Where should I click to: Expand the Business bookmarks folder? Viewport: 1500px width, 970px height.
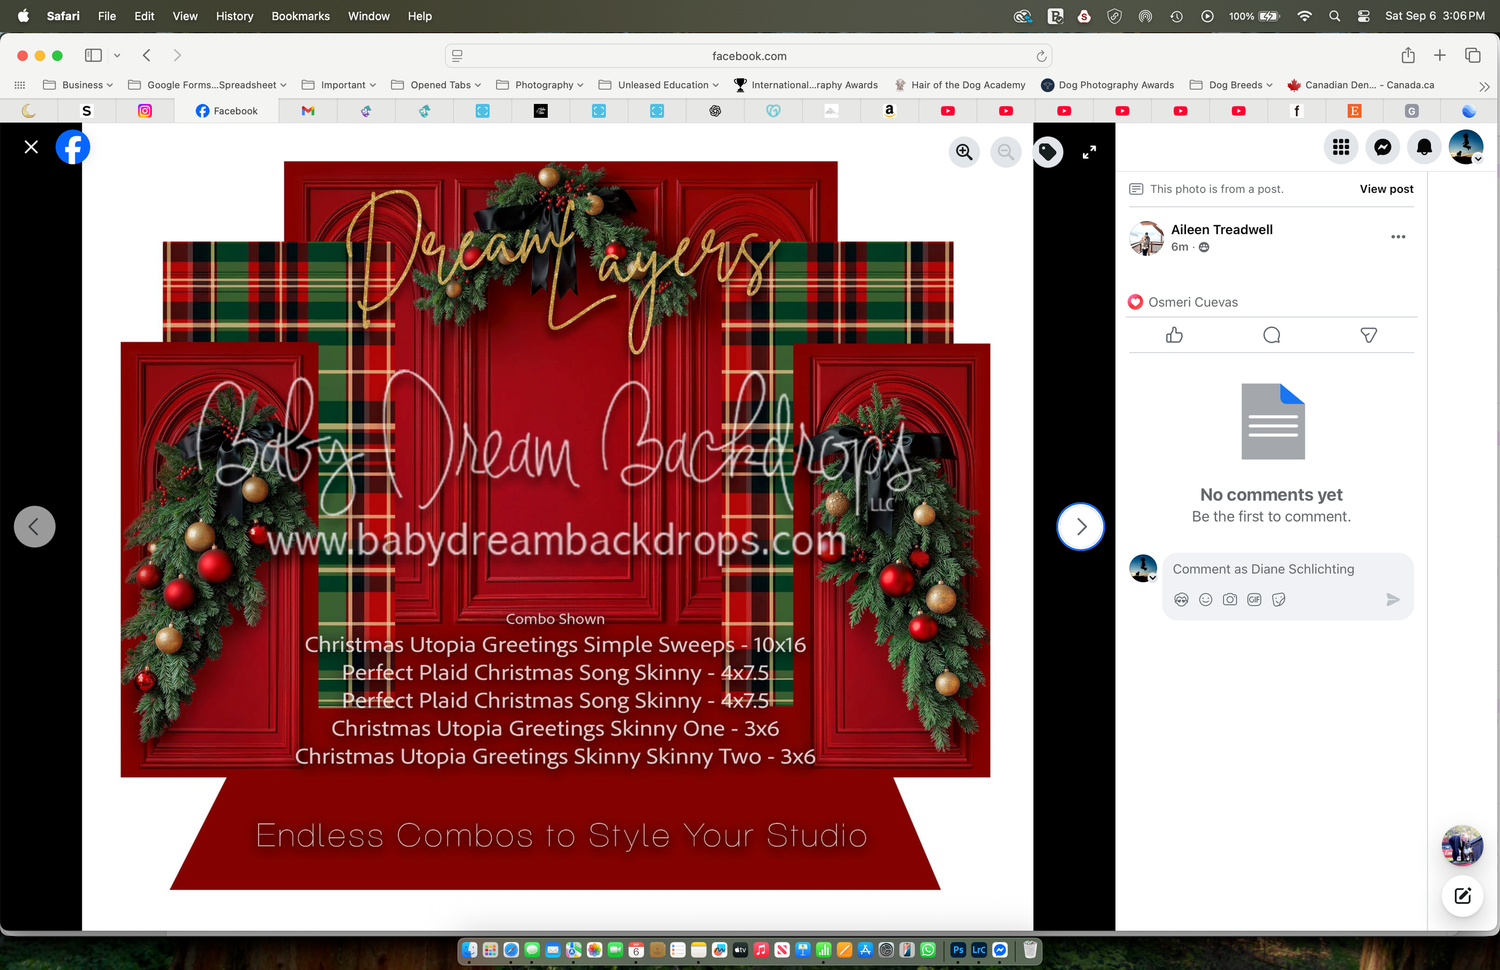[78, 85]
